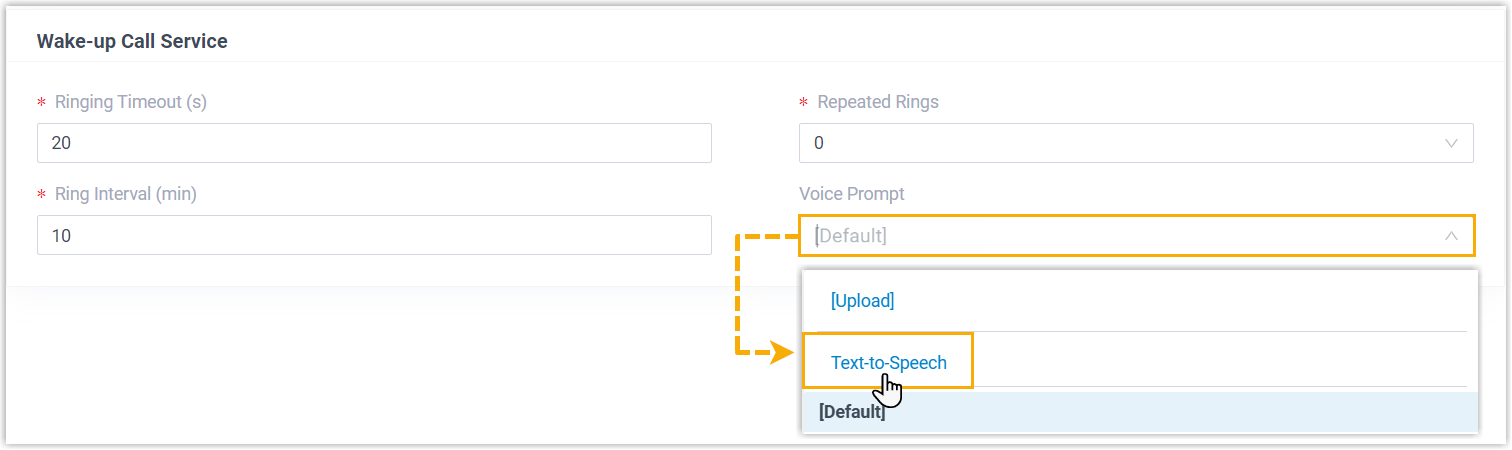
Task: Choose the [Upload] voice prompt option
Action: pos(862,300)
